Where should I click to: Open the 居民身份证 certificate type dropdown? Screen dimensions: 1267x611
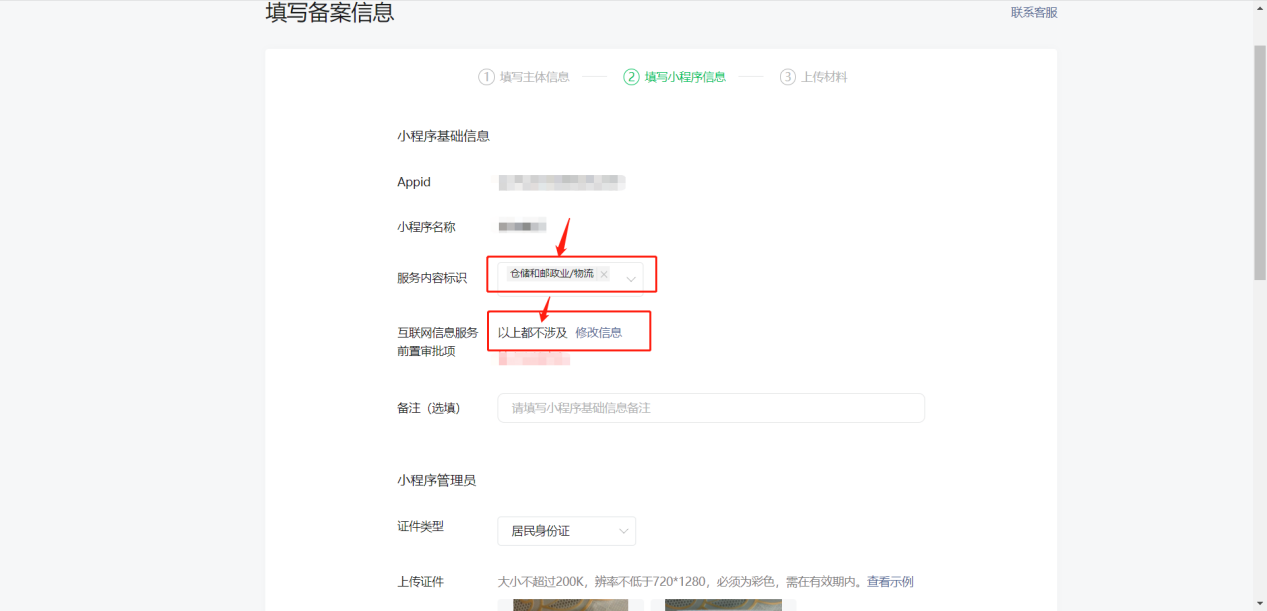coord(567,531)
